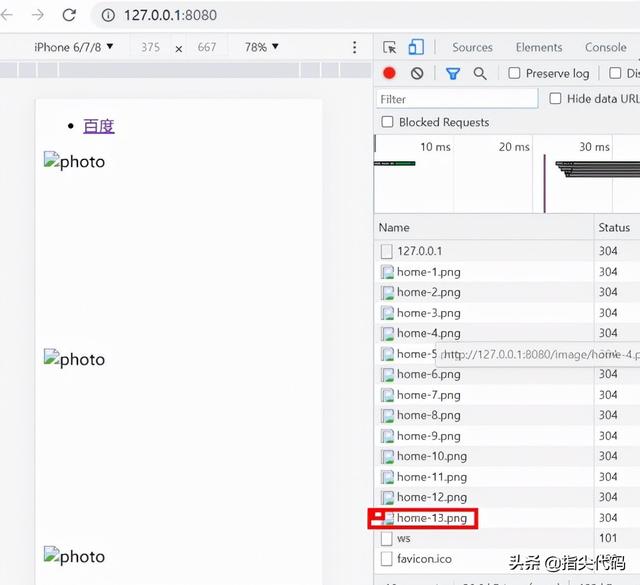The height and width of the screenshot is (585, 640).
Task: Activate the inspect element picker icon
Action: coord(389,47)
